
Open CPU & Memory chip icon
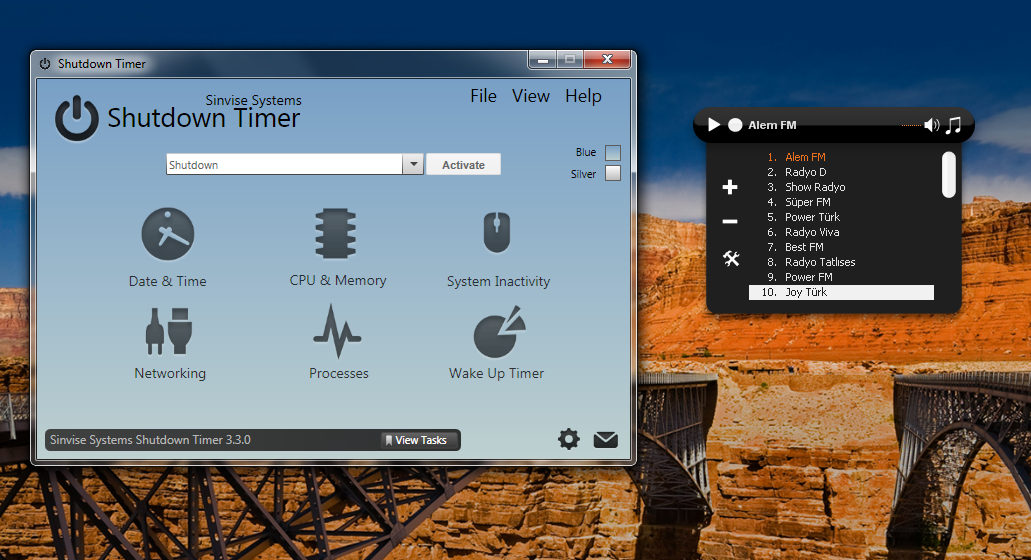pyautogui.click(x=337, y=234)
